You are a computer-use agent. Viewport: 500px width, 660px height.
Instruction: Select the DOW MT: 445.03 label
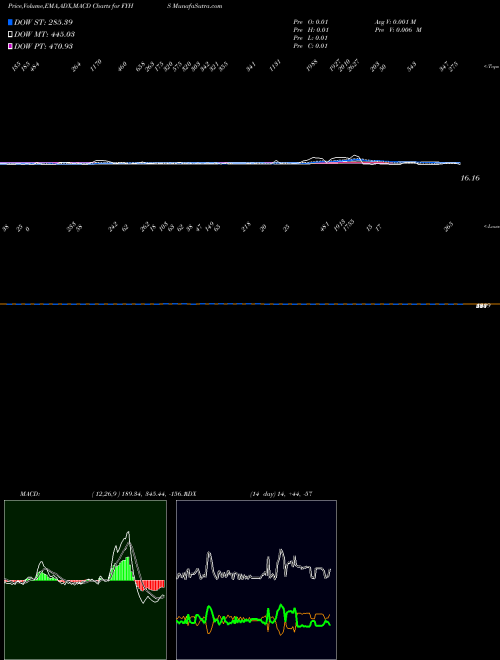tap(45, 35)
